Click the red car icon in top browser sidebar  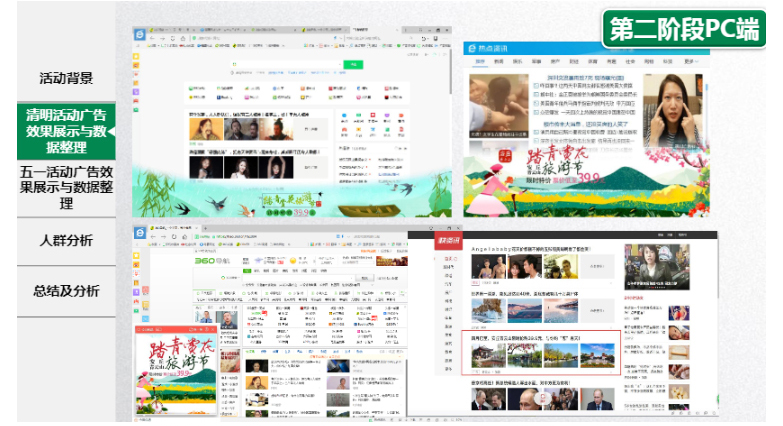[136, 101]
